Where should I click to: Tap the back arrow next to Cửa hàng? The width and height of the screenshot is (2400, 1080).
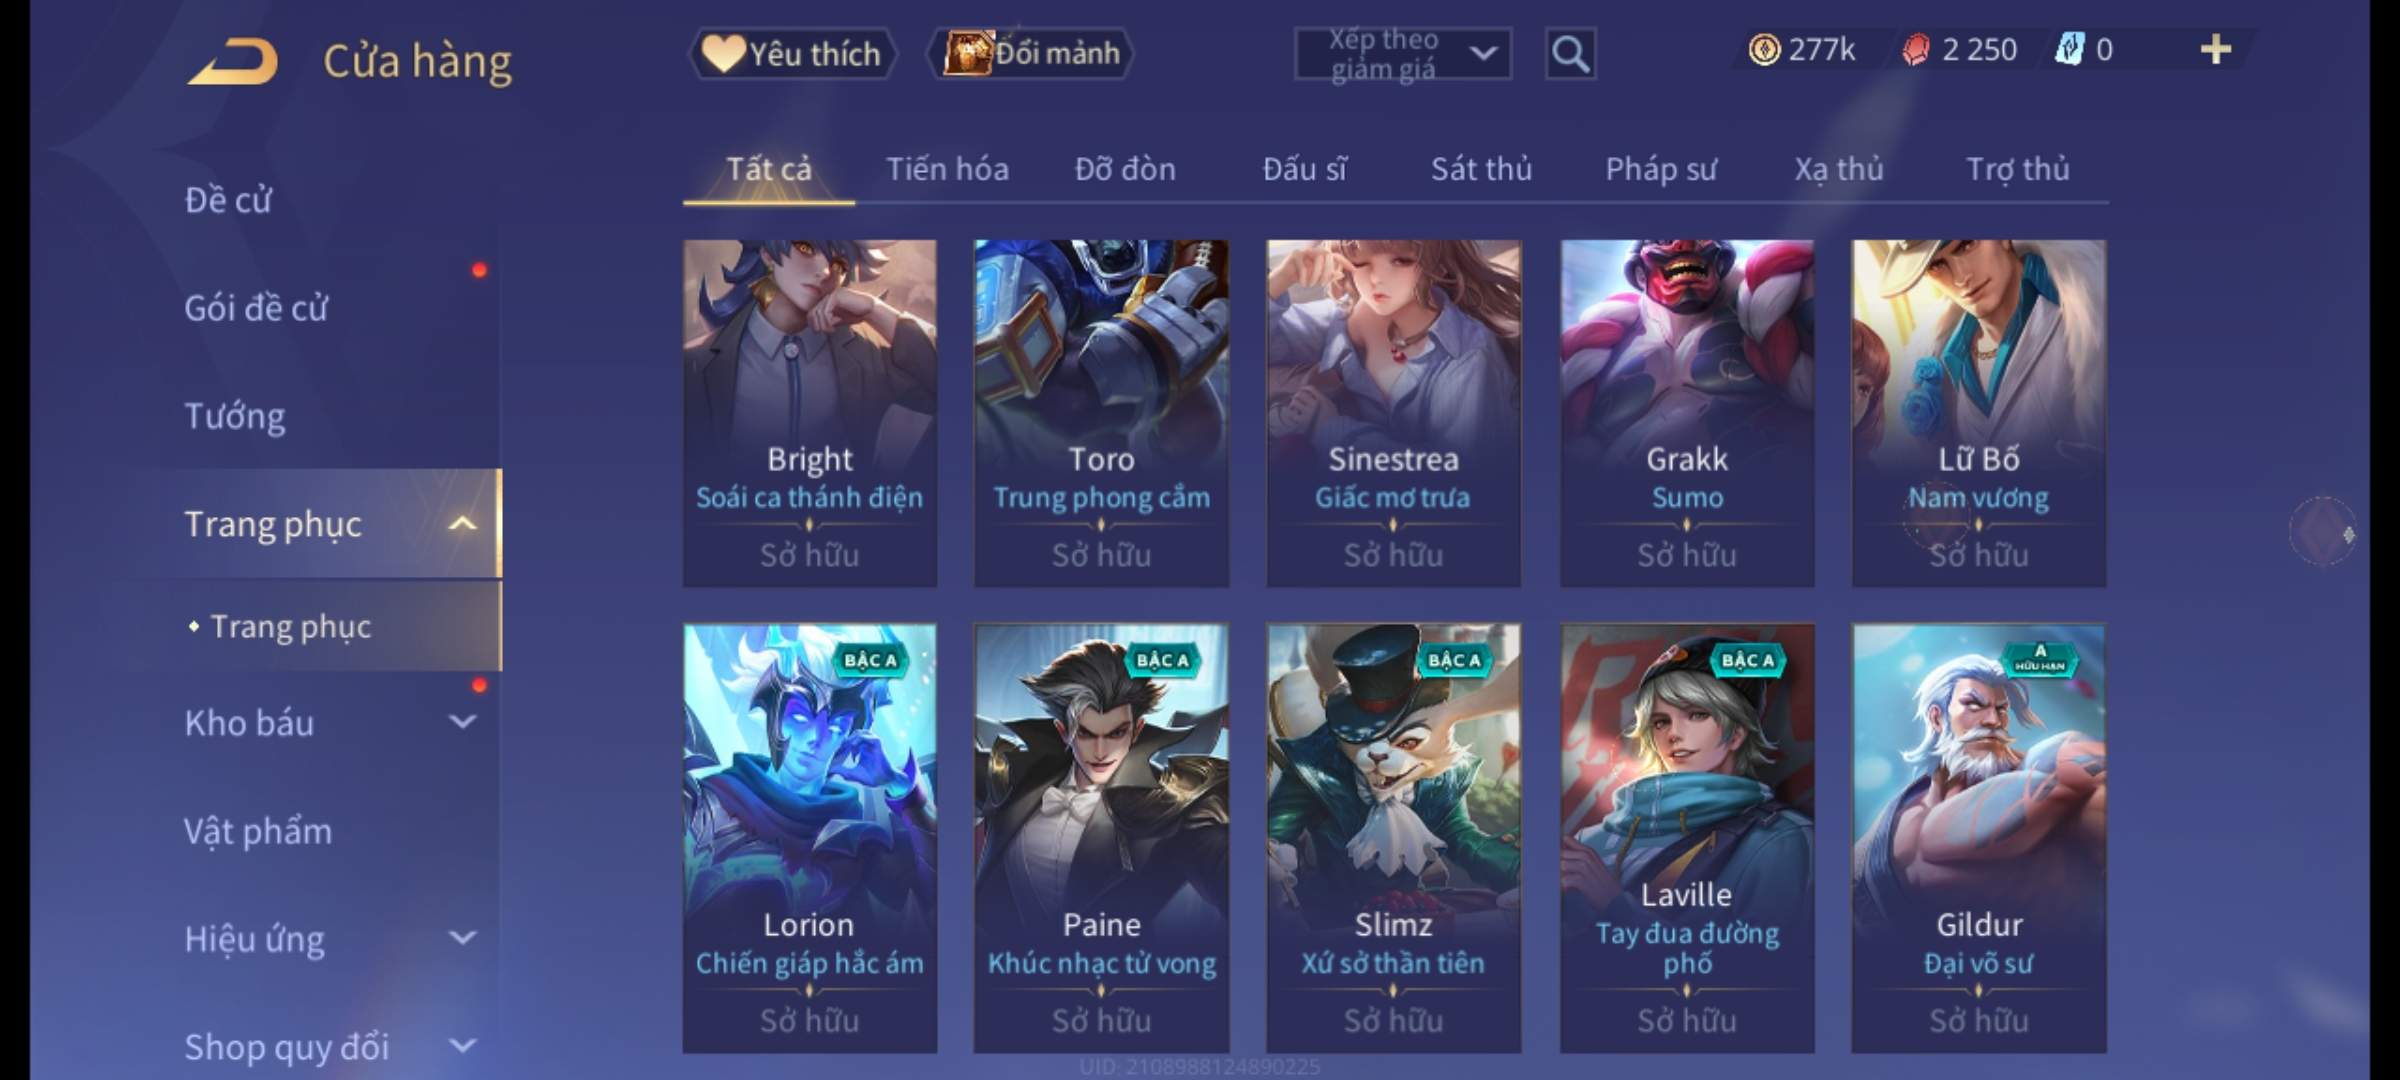[x=233, y=61]
